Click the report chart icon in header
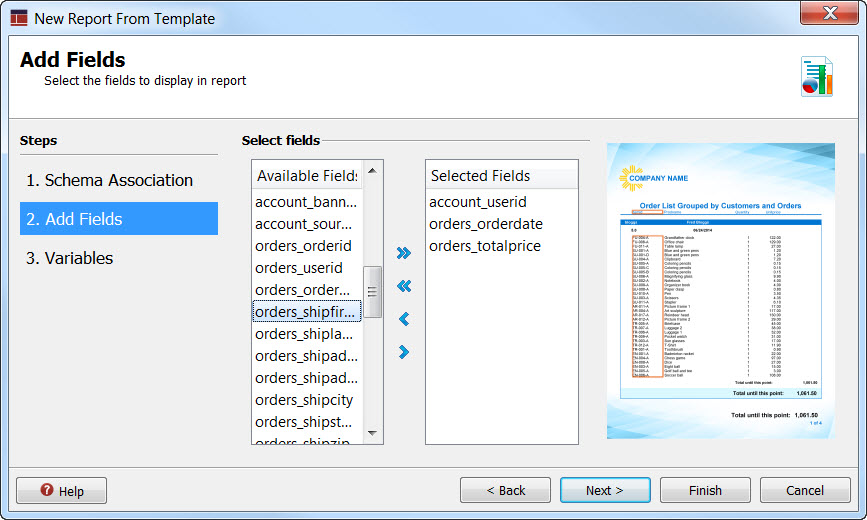The image size is (867, 520). [x=816, y=77]
